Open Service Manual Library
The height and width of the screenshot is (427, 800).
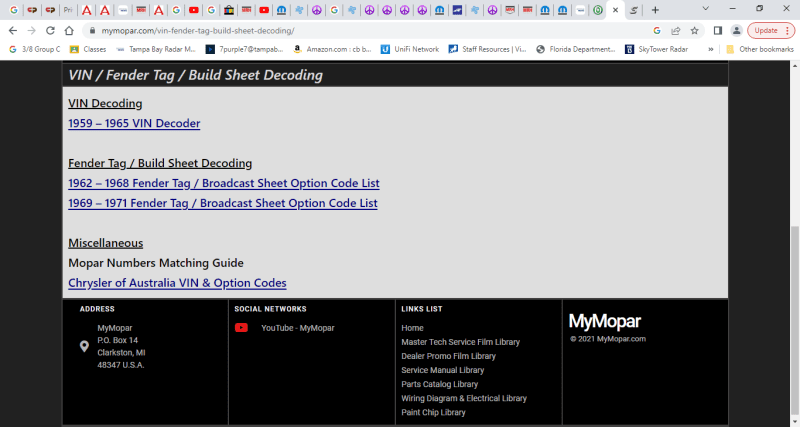coord(443,370)
